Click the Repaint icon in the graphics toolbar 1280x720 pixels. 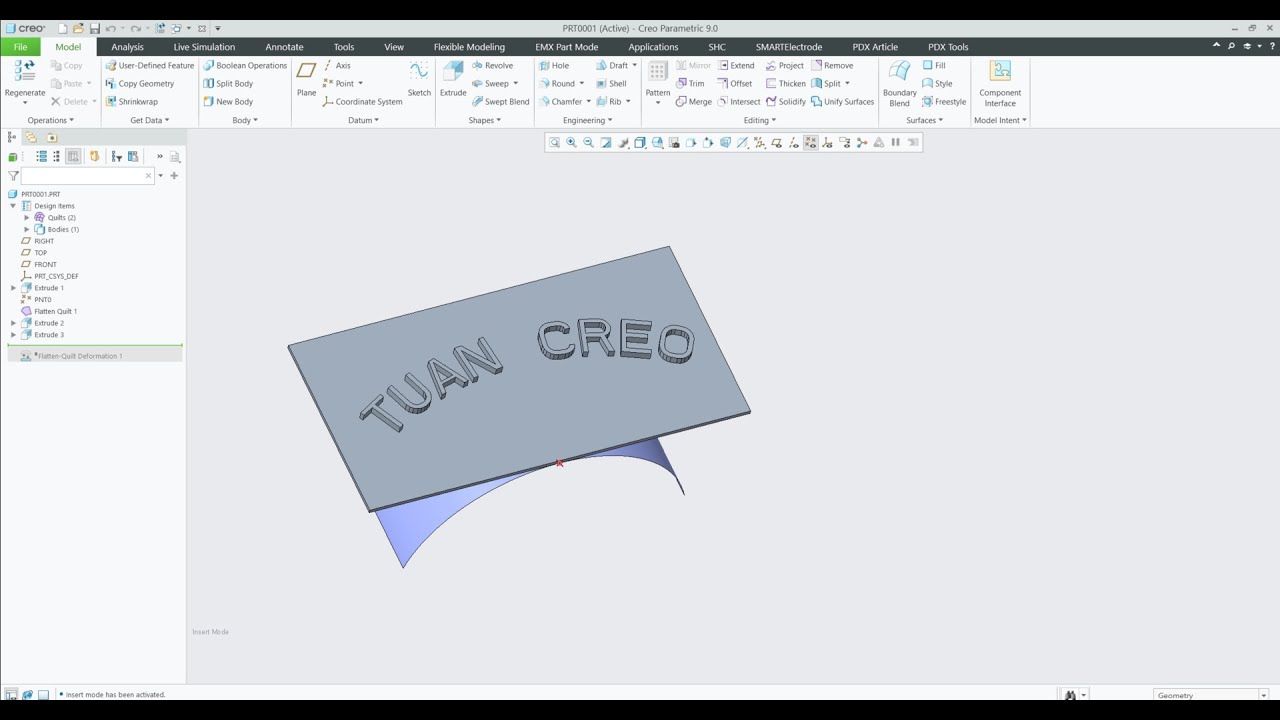point(605,142)
